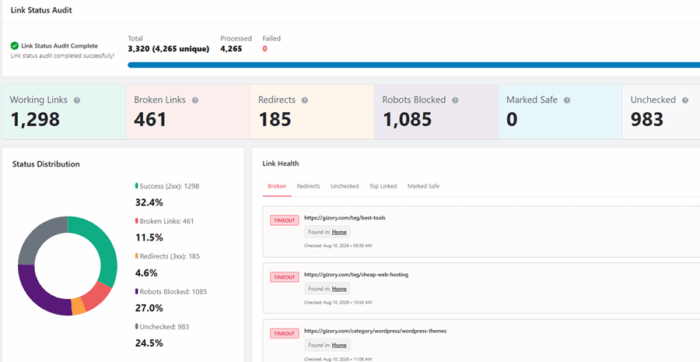Click the Processed value 4,265
The height and width of the screenshot is (362, 700).
point(231,49)
